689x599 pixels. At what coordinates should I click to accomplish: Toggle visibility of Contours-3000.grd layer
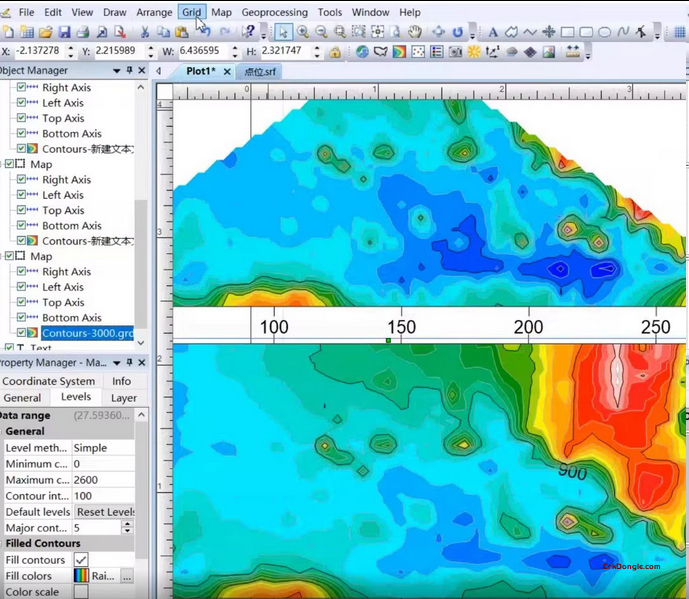[22, 333]
